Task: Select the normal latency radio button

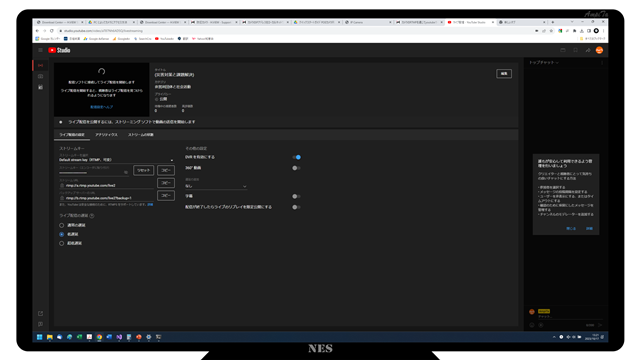Action: 62,225
